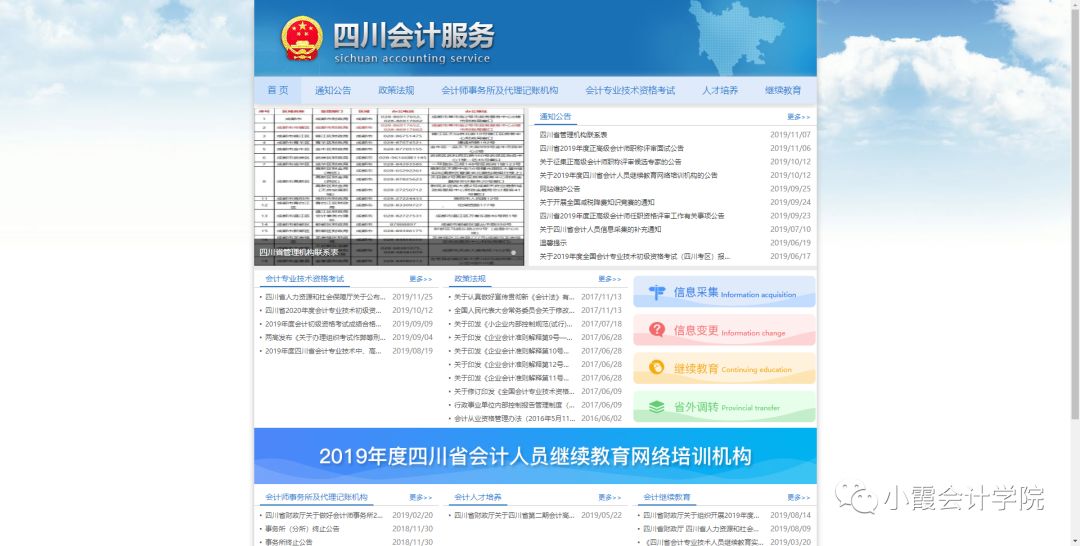Click the national emblem logo in header
The image size is (1080, 546).
coord(302,38)
